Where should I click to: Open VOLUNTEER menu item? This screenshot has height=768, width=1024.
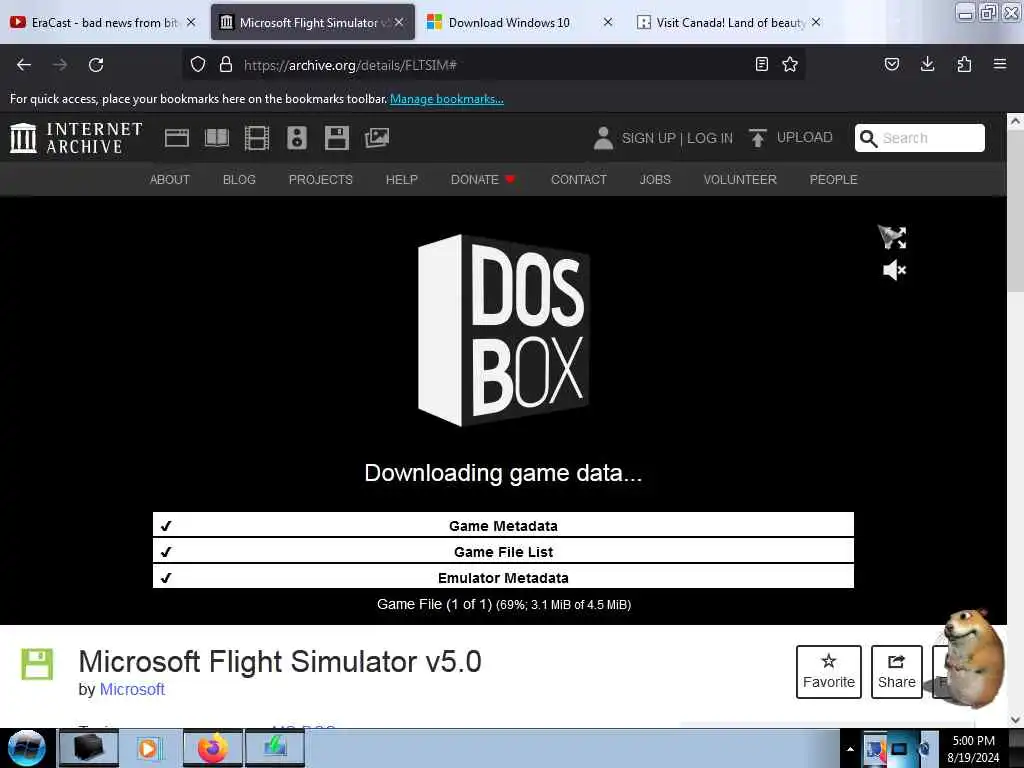coord(740,179)
